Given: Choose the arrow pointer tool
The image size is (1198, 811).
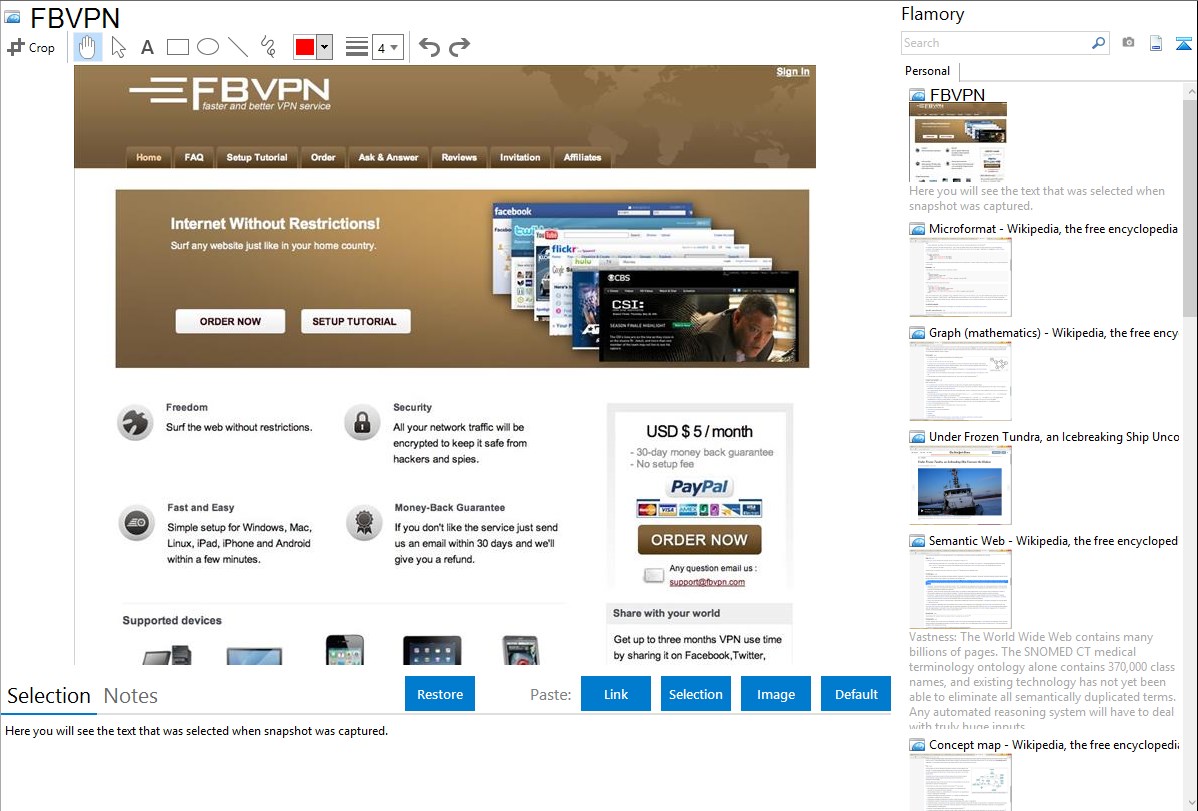Looking at the screenshot, I should click(118, 47).
